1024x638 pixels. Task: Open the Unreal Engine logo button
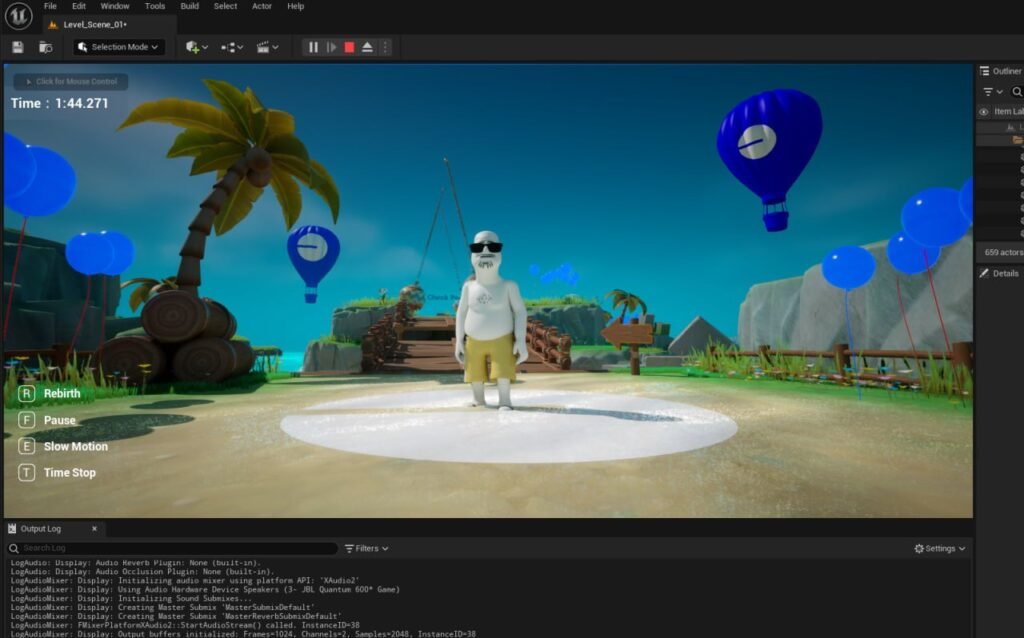click(18, 15)
